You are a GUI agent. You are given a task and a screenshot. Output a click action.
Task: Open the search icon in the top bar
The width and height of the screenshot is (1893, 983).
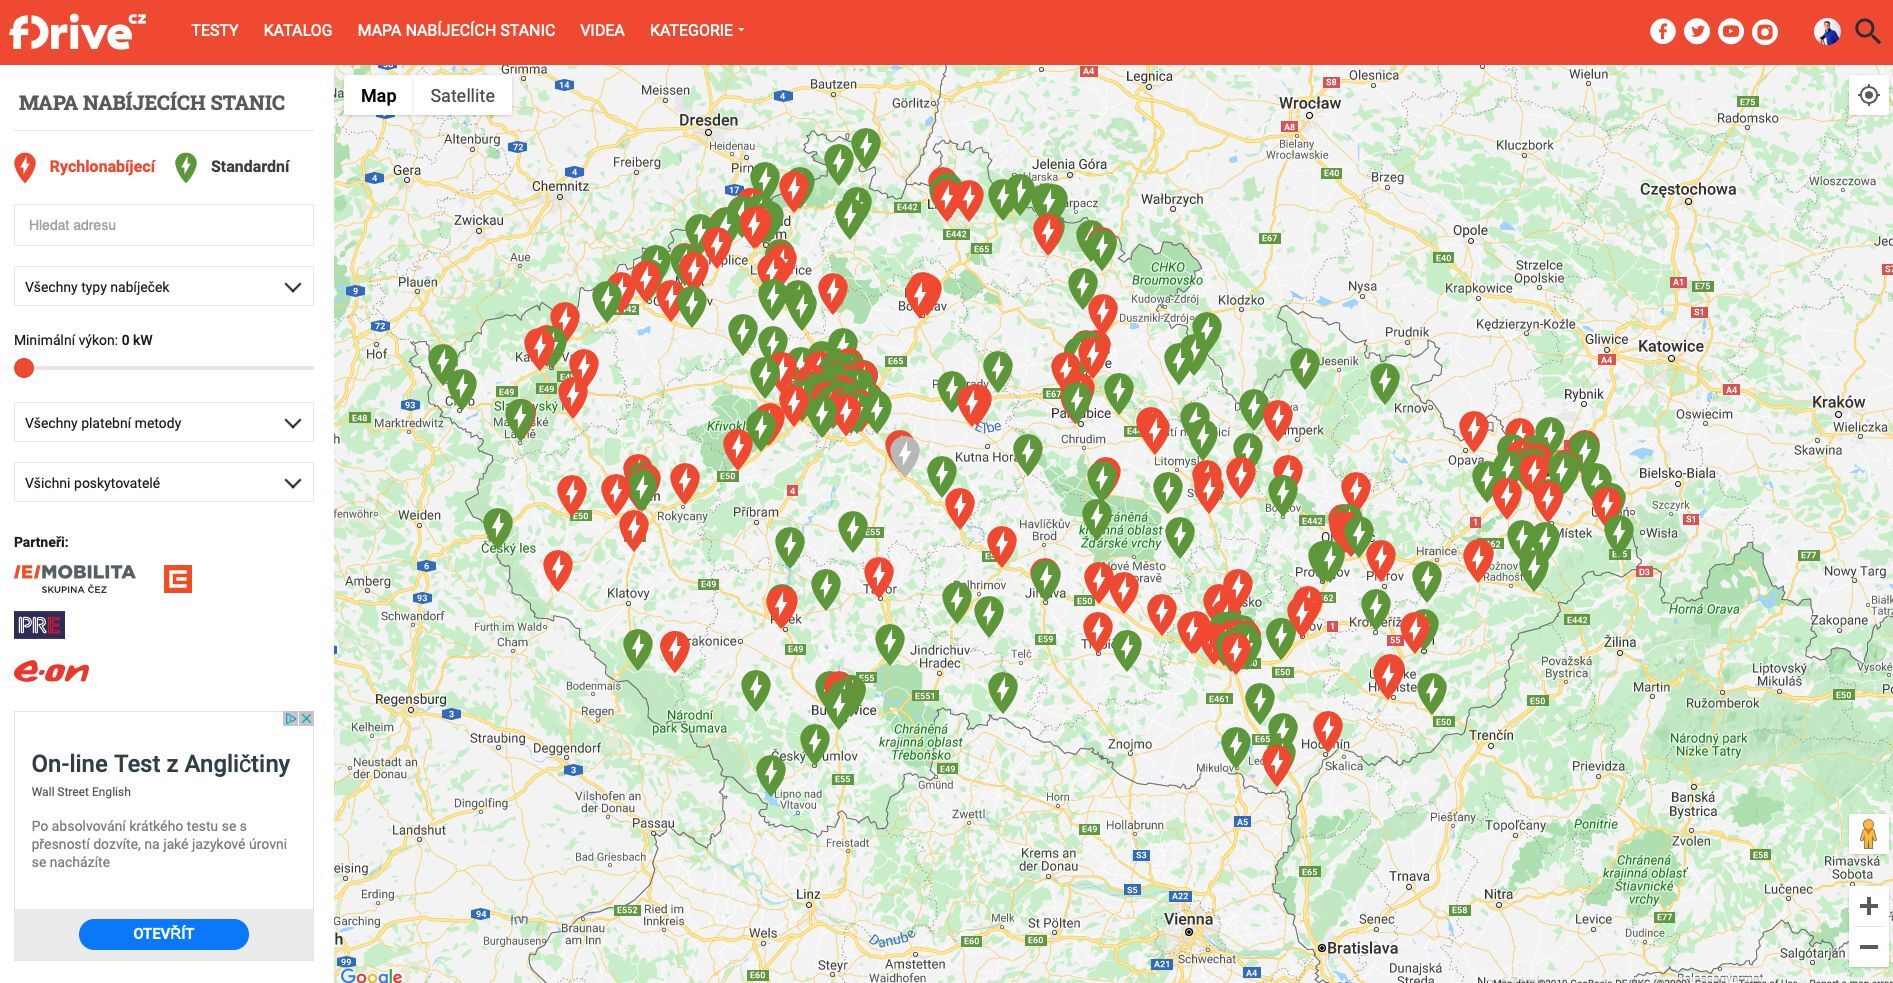point(1867,31)
